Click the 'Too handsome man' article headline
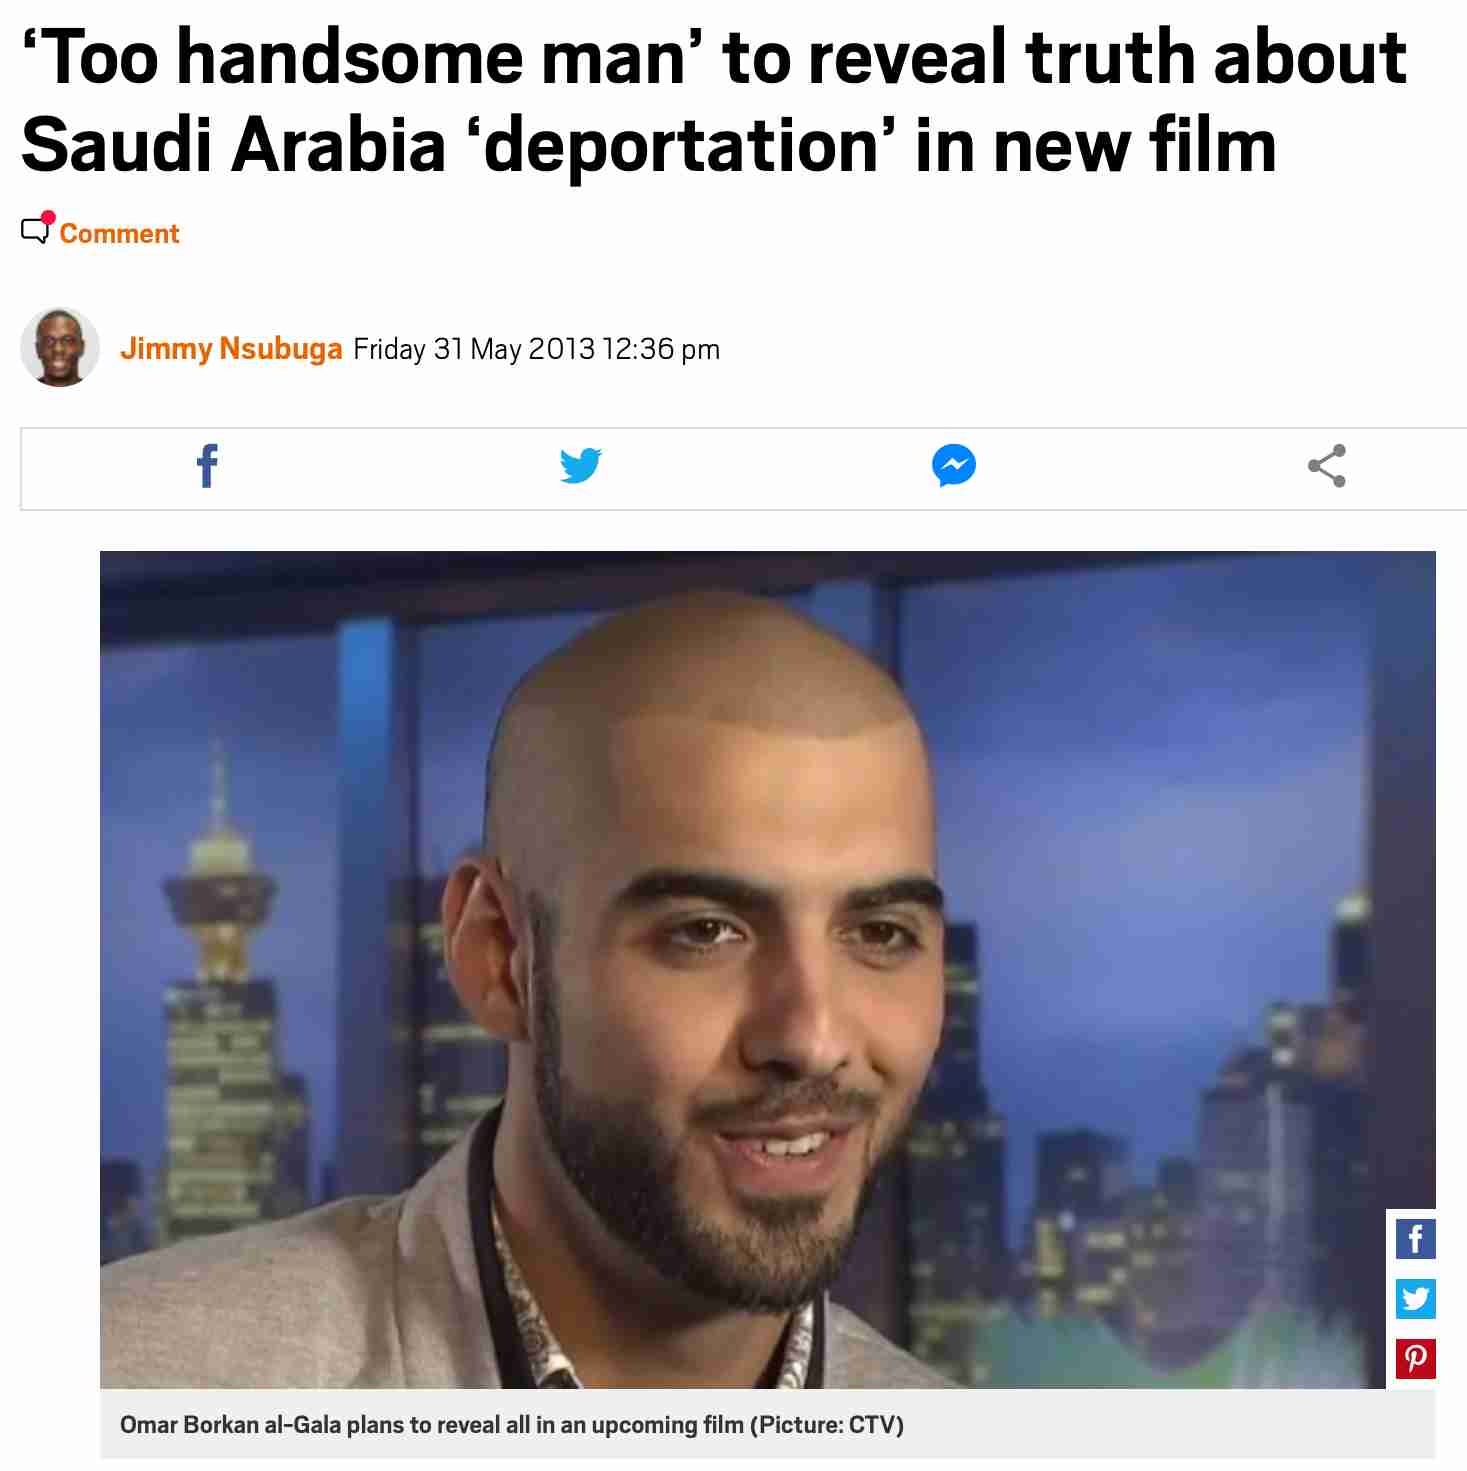 [714, 101]
